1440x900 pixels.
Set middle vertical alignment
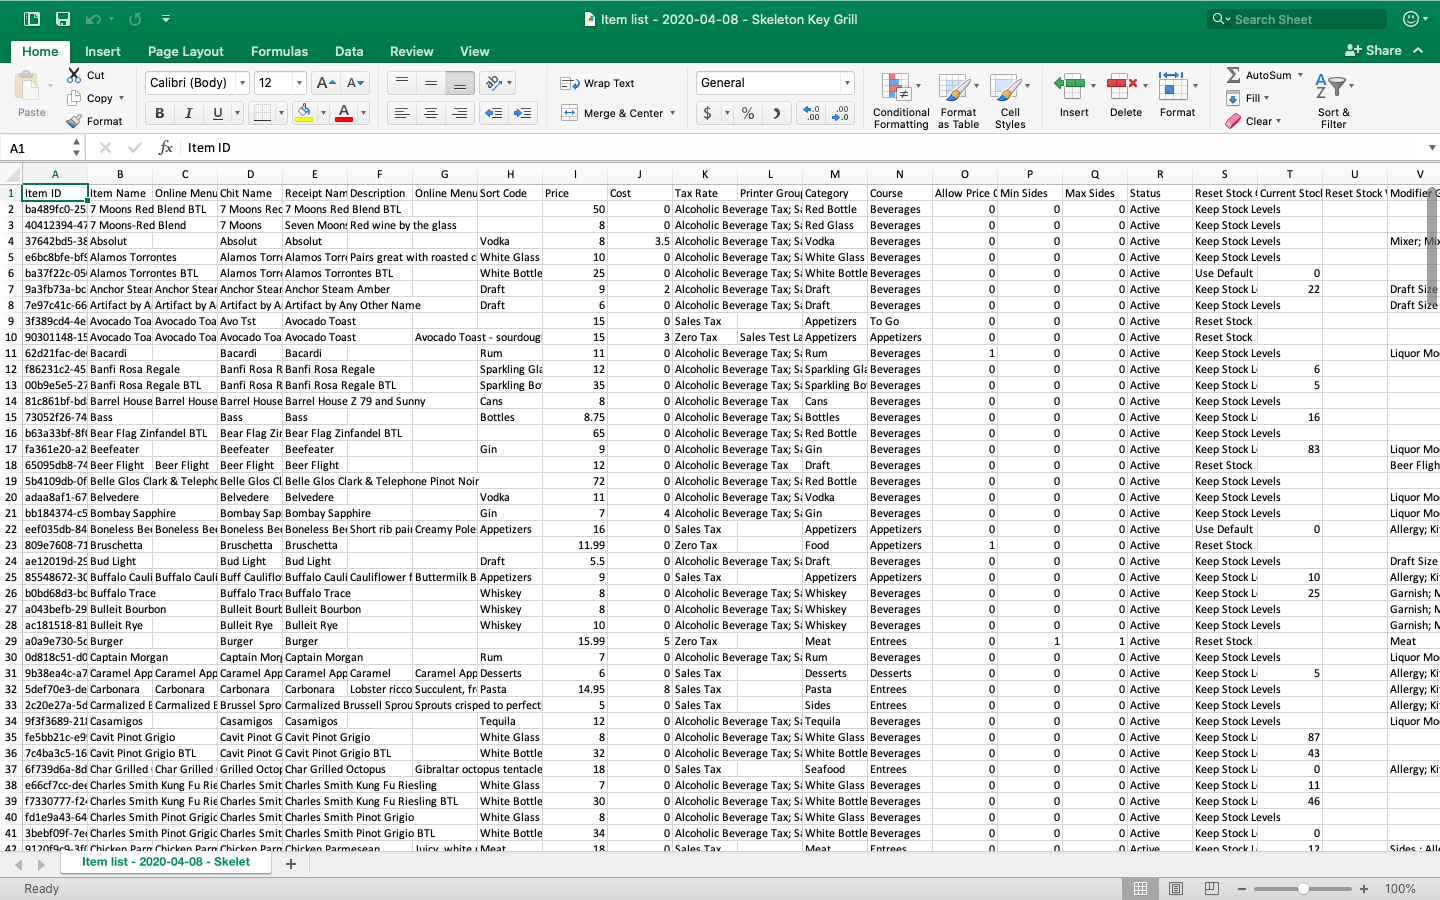pos(430,83)
